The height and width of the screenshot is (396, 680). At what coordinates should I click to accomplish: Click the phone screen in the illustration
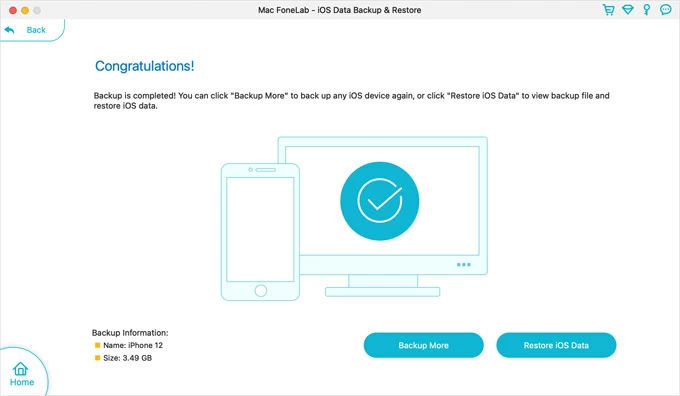(260, 229)
